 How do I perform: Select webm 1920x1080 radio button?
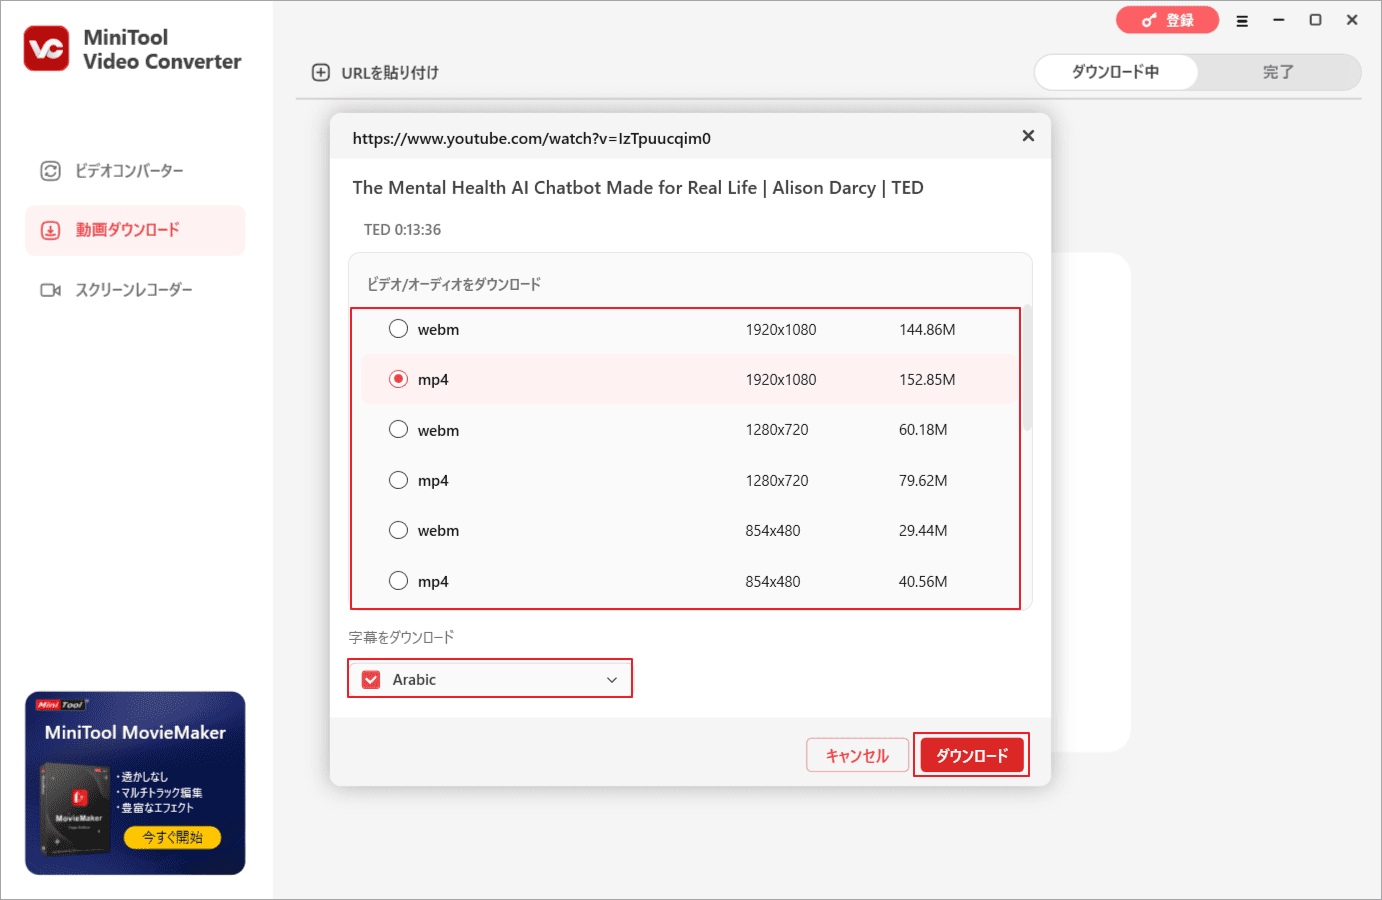pyautogui.click(x=398, y=329)
